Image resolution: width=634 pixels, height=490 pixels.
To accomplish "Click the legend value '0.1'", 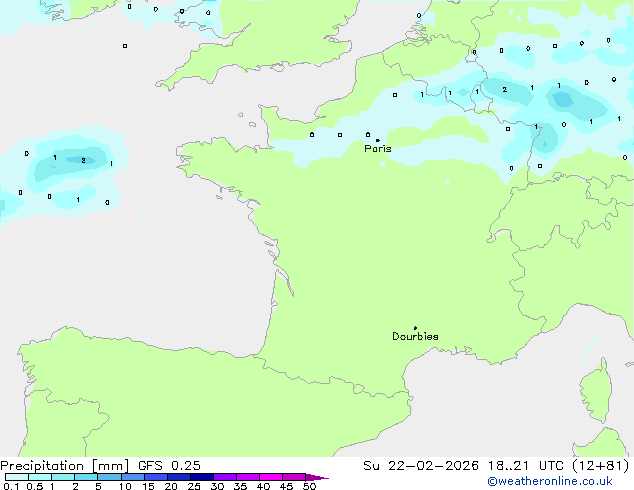I will tap(11, 486).
